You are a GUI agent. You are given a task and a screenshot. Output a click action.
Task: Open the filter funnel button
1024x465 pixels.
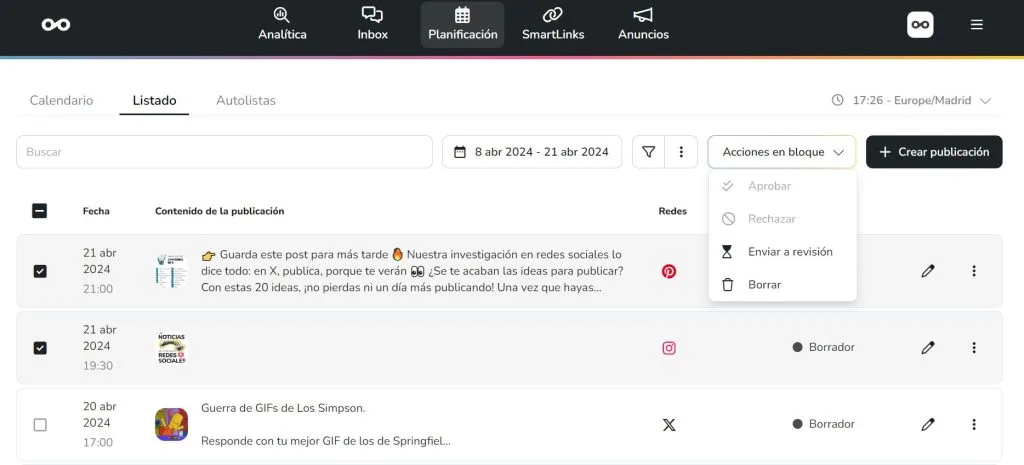point(648,152)
